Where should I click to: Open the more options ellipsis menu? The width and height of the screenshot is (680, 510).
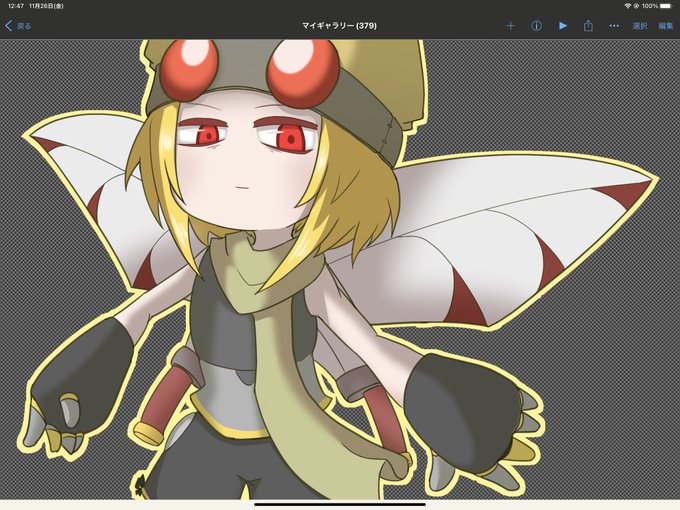click(614, 26)
